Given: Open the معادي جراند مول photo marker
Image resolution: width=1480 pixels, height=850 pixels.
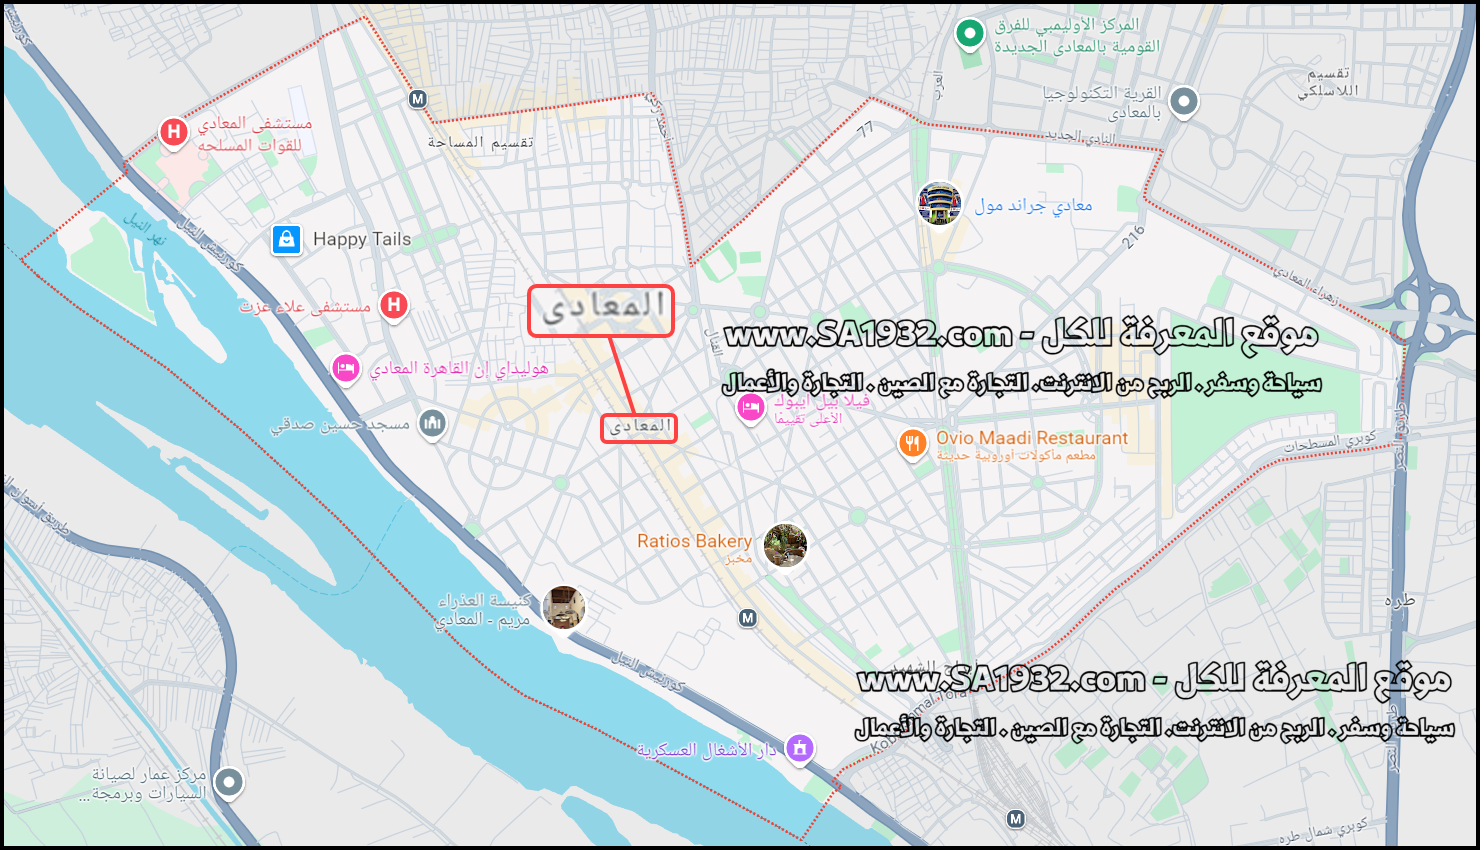Looking at the screenshot, I should tap(939, 203).
